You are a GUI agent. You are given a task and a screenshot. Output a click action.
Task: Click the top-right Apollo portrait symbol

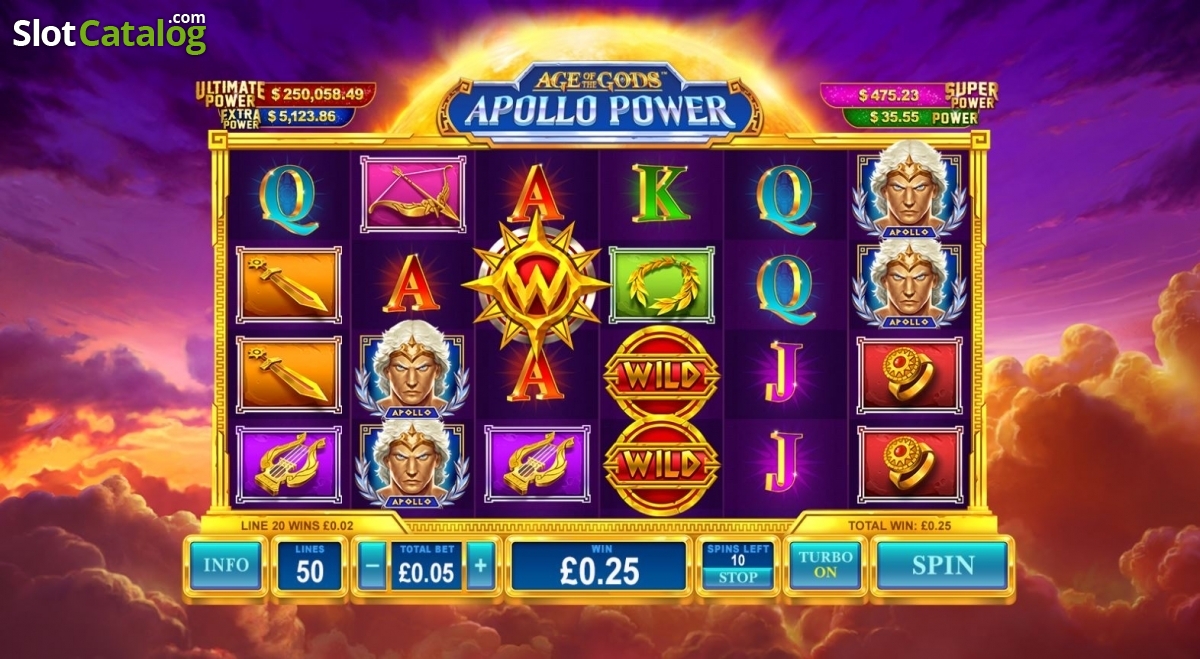(x=909, y=190)
